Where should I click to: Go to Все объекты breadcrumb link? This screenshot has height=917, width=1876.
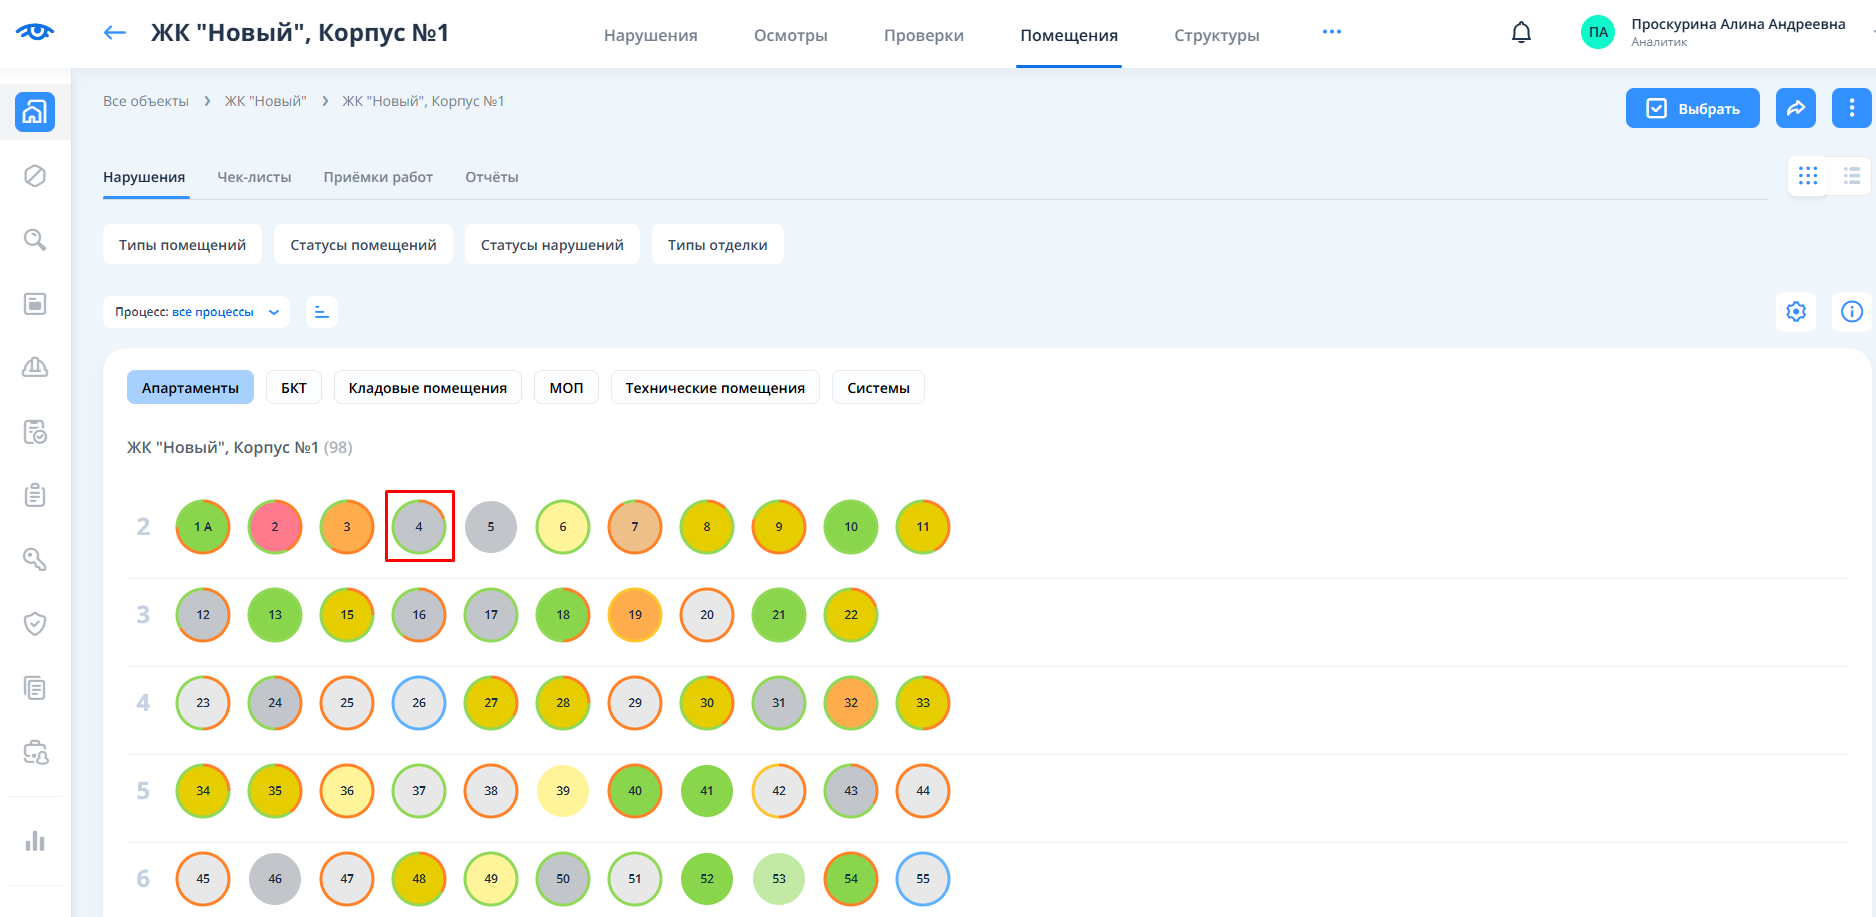[146, 101]
